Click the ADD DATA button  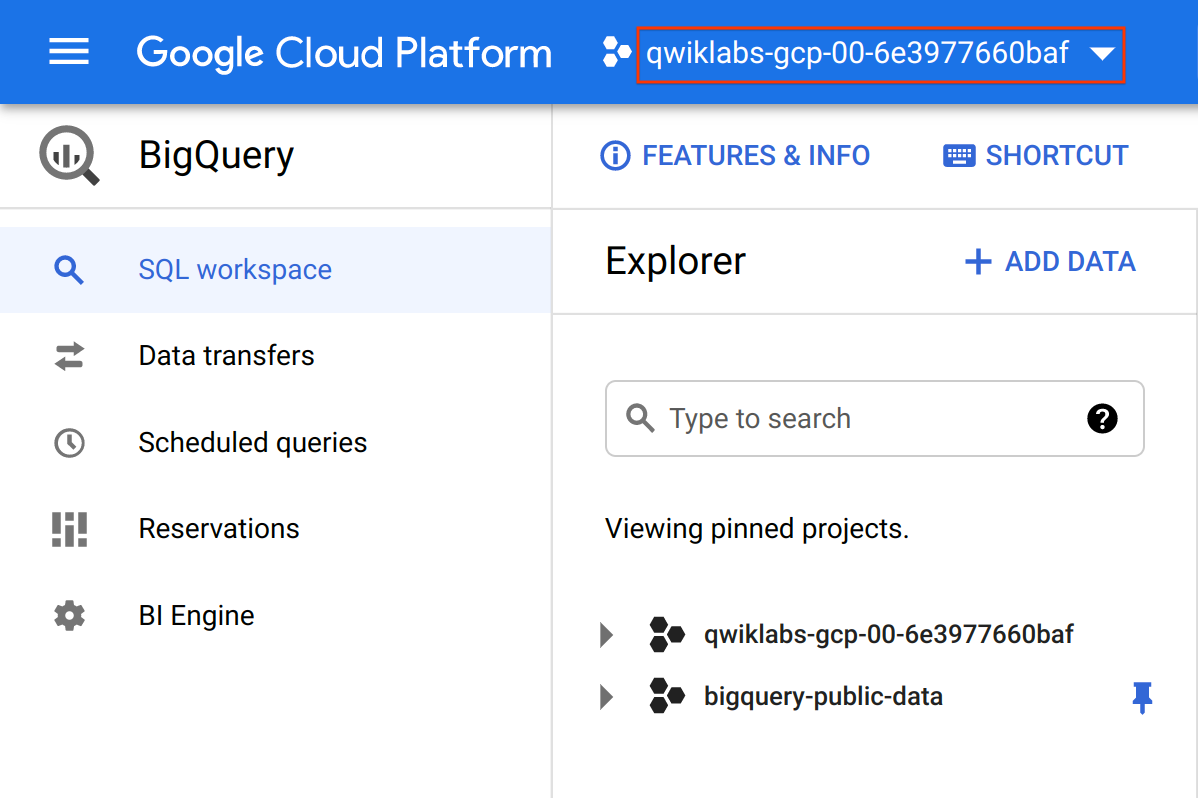tap(1050, 262)
